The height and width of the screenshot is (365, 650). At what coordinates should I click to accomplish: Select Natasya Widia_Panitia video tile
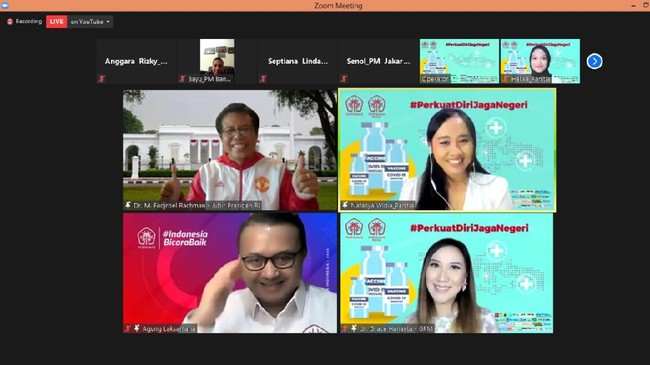(x=447, y=150)
